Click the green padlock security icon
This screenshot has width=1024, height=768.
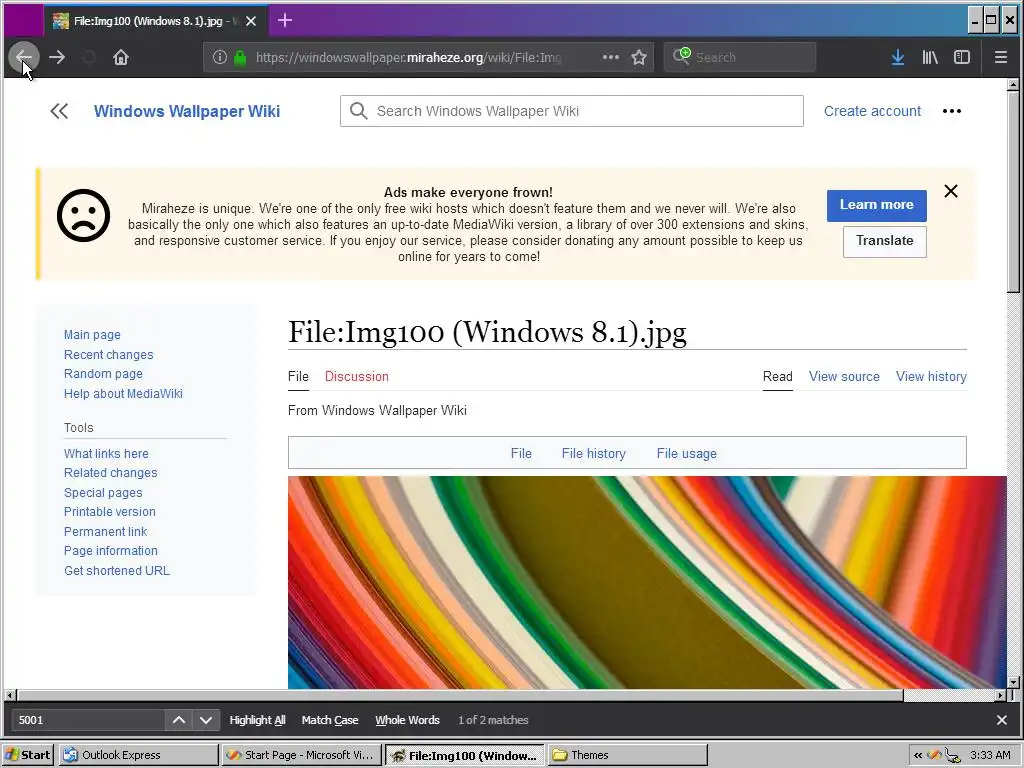click(240, 57)
